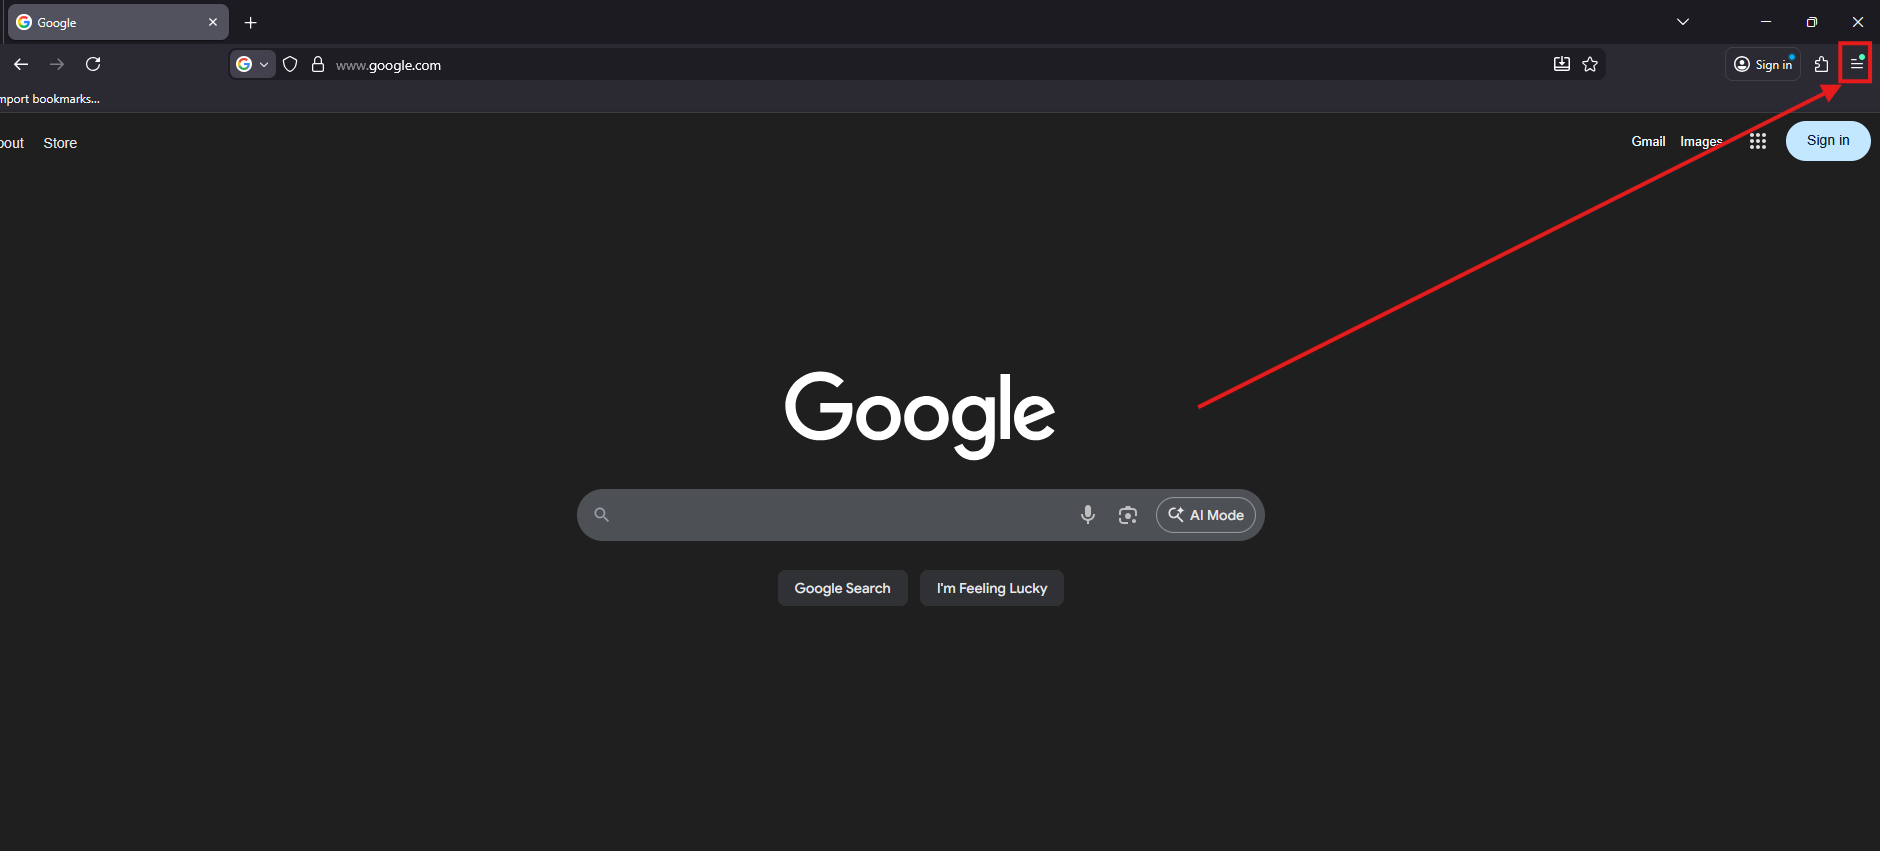Bookmark this page with the star icon
Image resolution: width=1880 pixels, height=851 pixels.
[1590, 64]
